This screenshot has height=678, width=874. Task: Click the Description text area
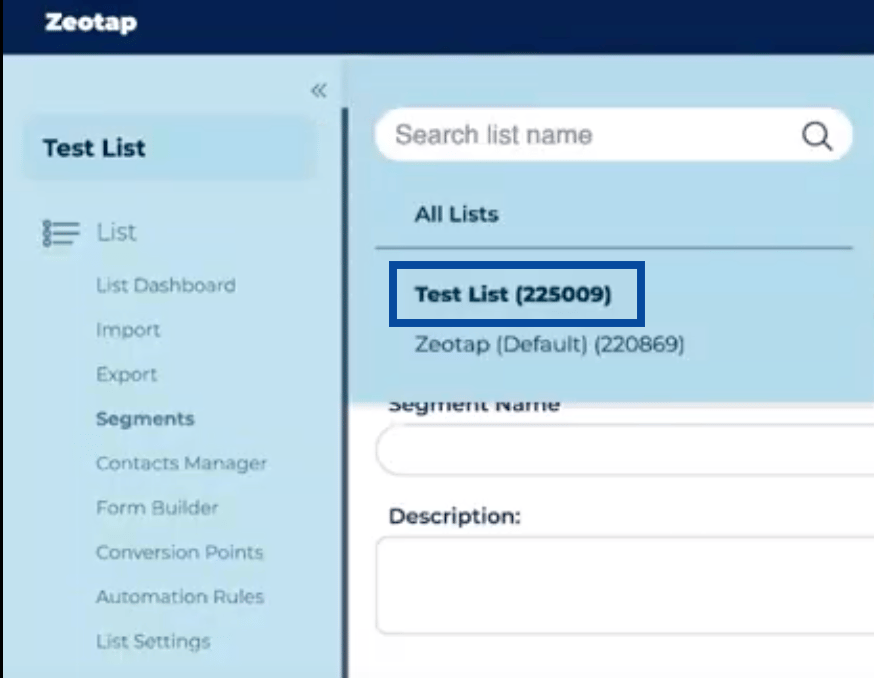(625, 585)
